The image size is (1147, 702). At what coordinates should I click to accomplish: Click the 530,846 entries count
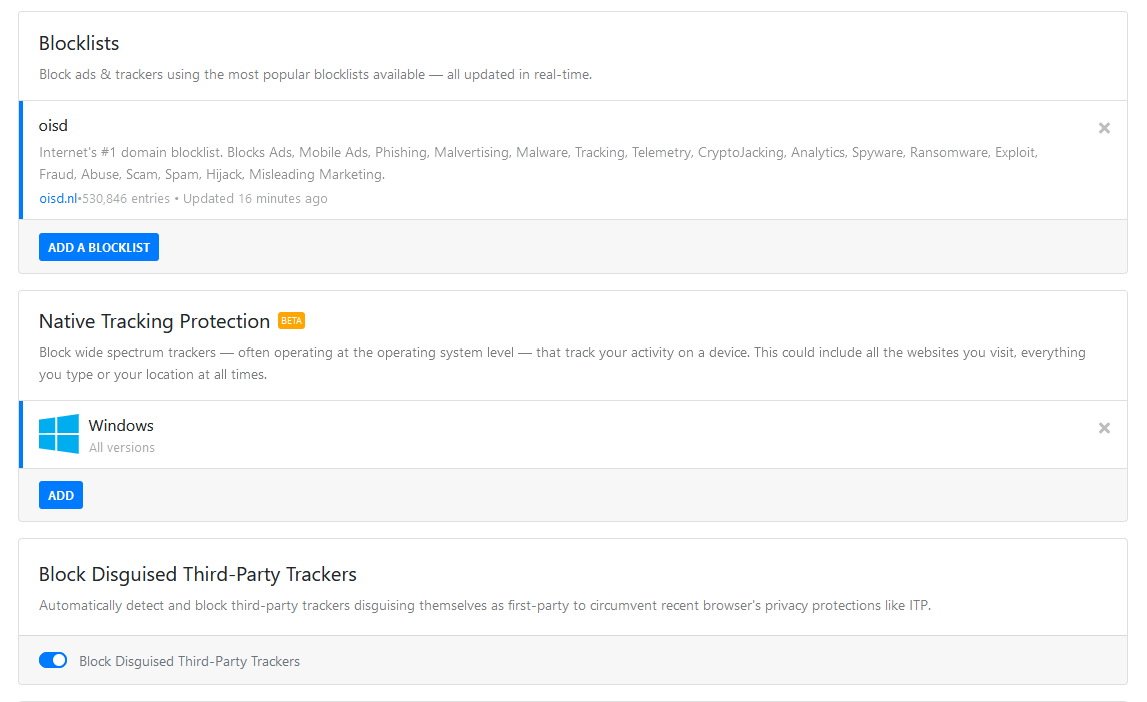(x=125, y=198)
